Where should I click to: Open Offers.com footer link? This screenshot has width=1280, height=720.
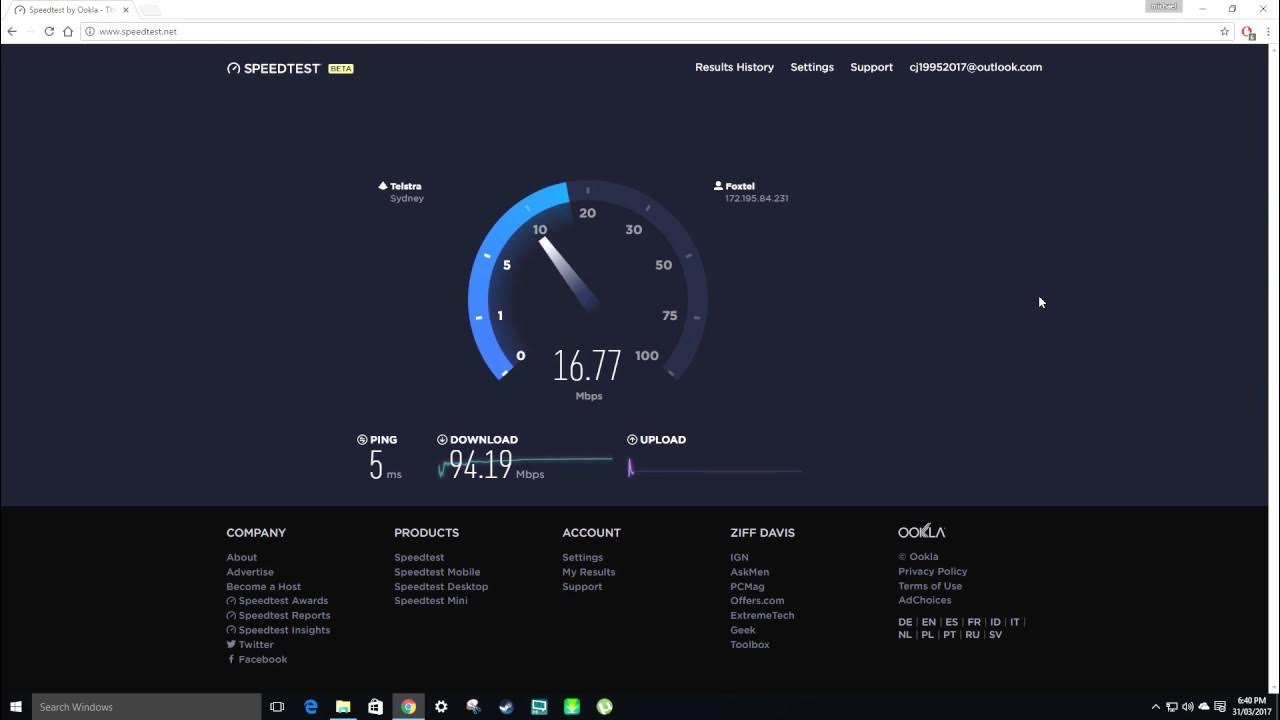[757, 601]
